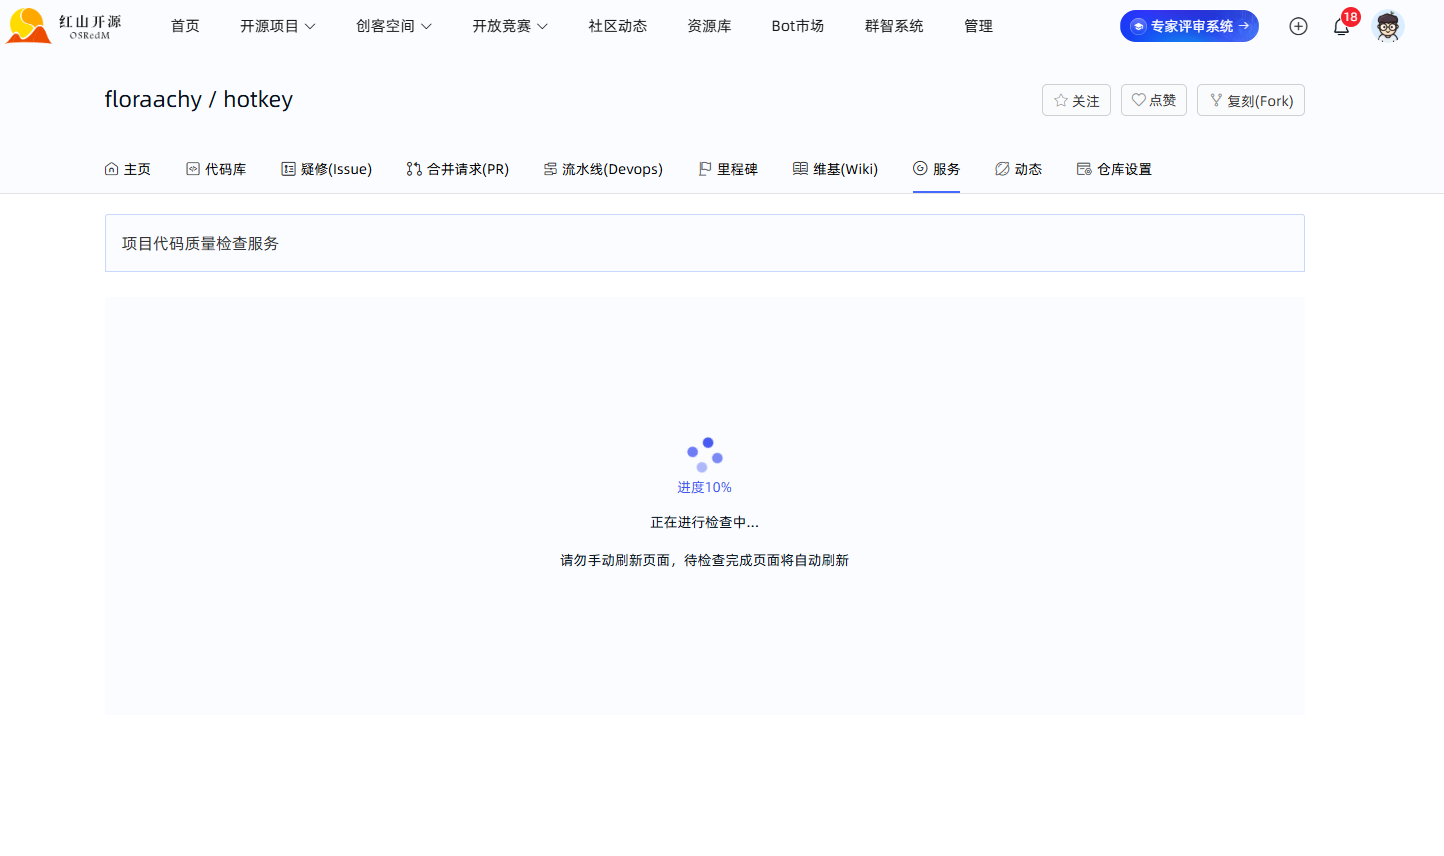Click the 项目代码质量检查服务 heading
The height and width of the screenshot is (856, 1444).
tap(200, 243)
